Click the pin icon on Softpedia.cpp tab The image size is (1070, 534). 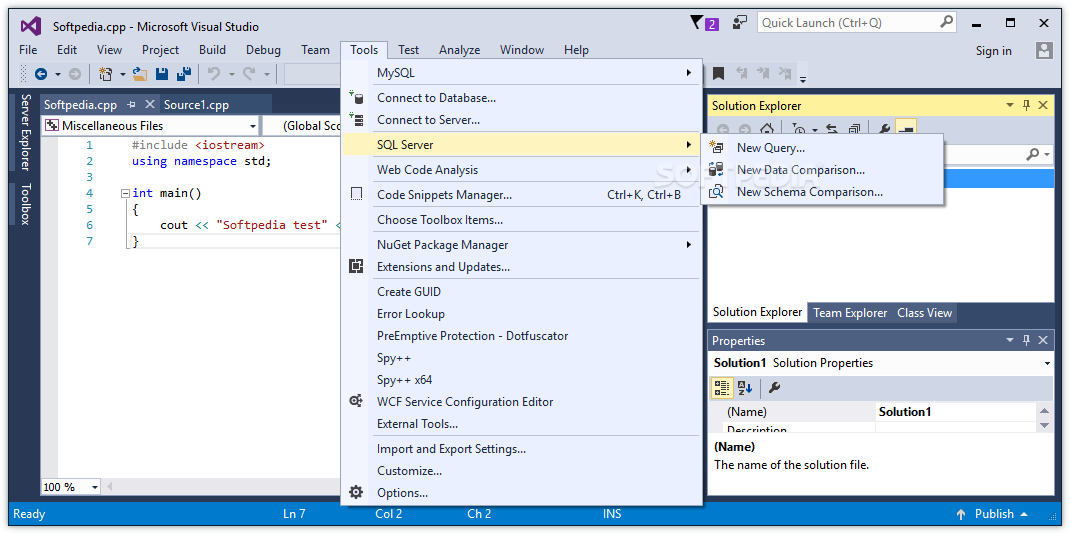(x=132, y=105)
